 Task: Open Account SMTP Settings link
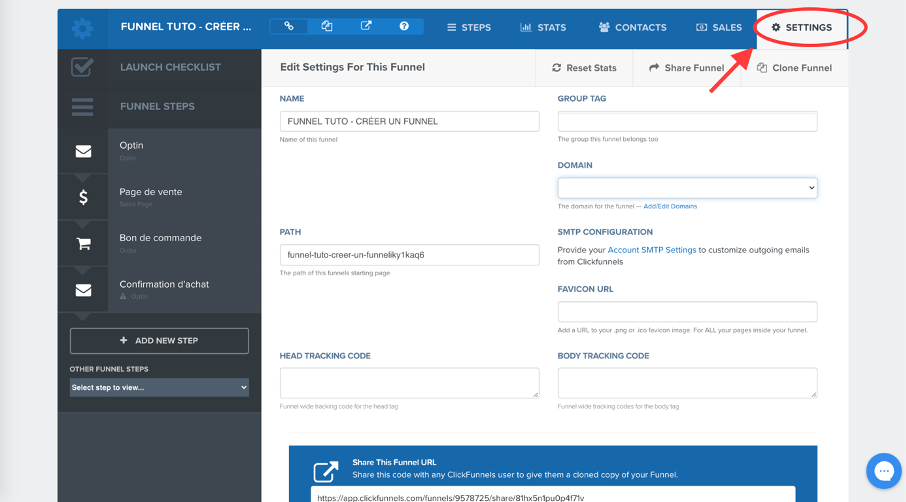(x=652, y=250)
